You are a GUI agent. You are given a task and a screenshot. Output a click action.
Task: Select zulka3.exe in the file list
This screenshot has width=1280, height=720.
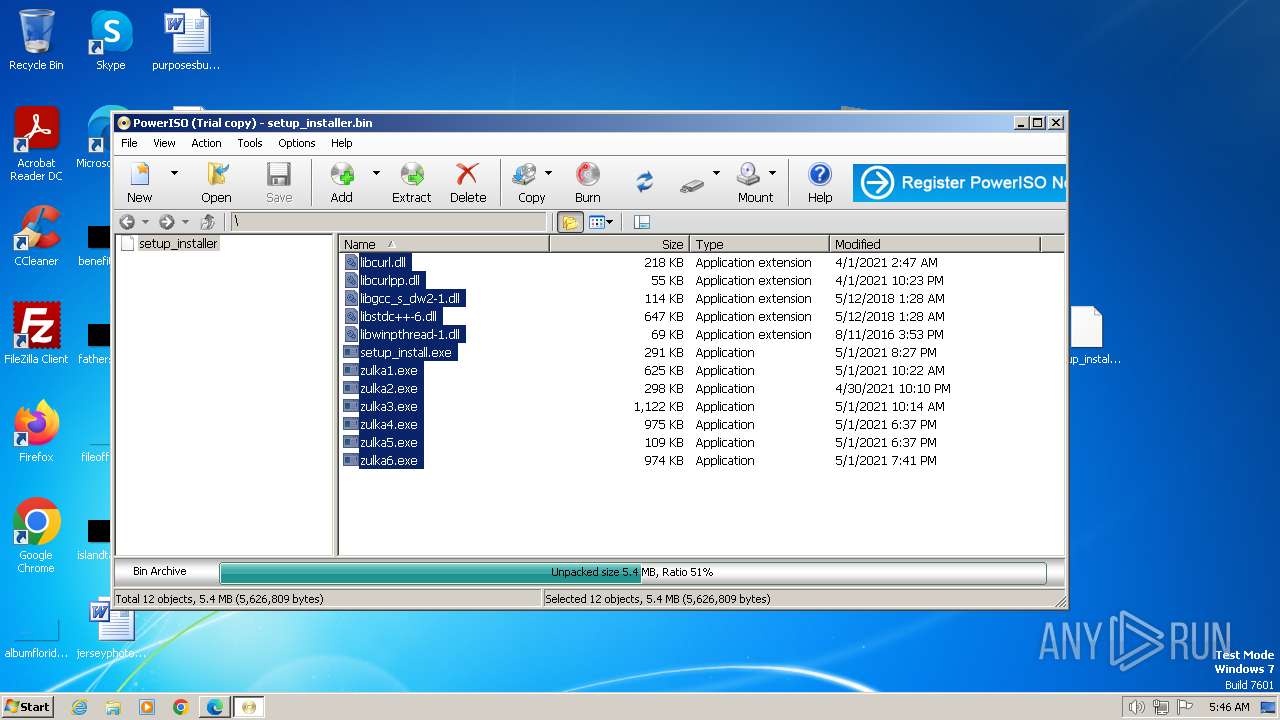coord(389,406)
